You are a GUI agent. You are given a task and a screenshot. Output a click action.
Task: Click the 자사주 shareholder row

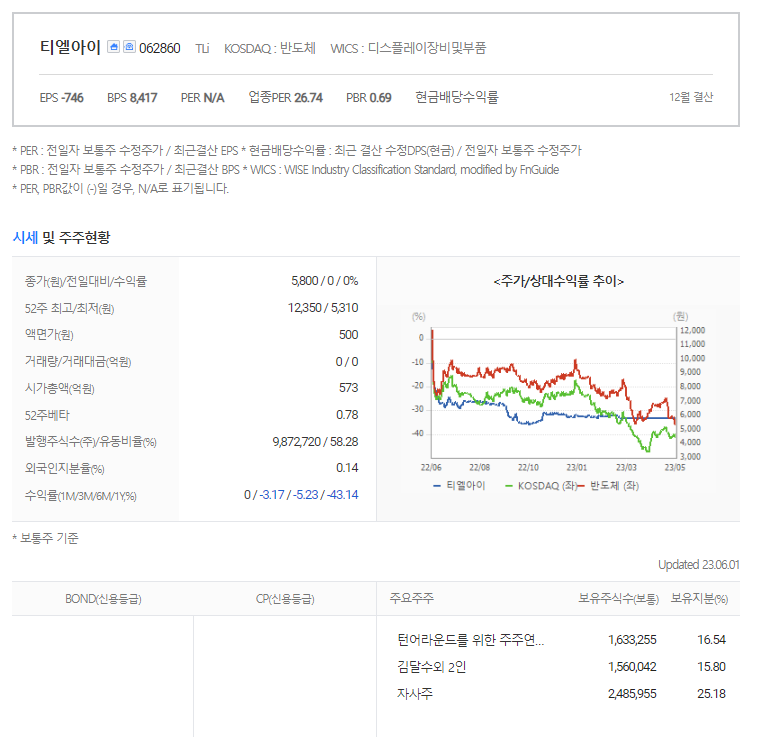[415, 694]
